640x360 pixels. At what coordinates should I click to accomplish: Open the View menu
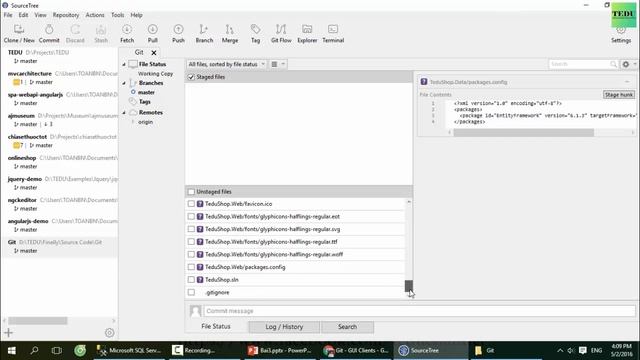pyautogui.click(x=40, y=15)
